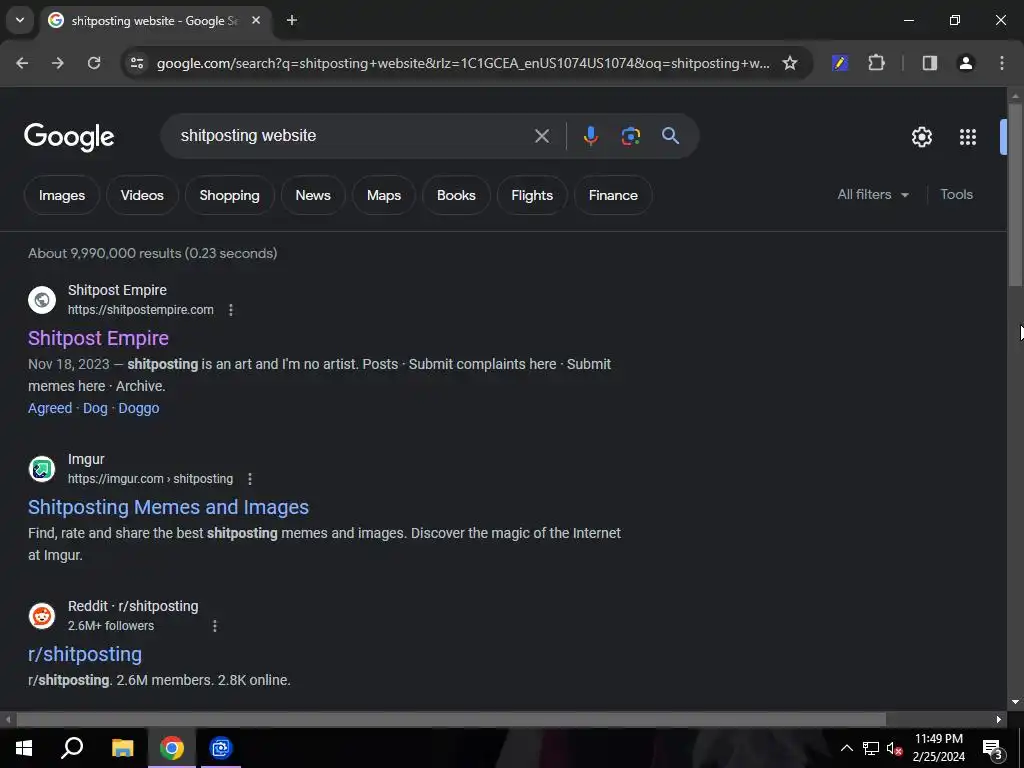Click the vertical page scrollbar thumb
Image resolution: width=1024 pixels, height=768 pixels.
click(x=1015, y=194)
